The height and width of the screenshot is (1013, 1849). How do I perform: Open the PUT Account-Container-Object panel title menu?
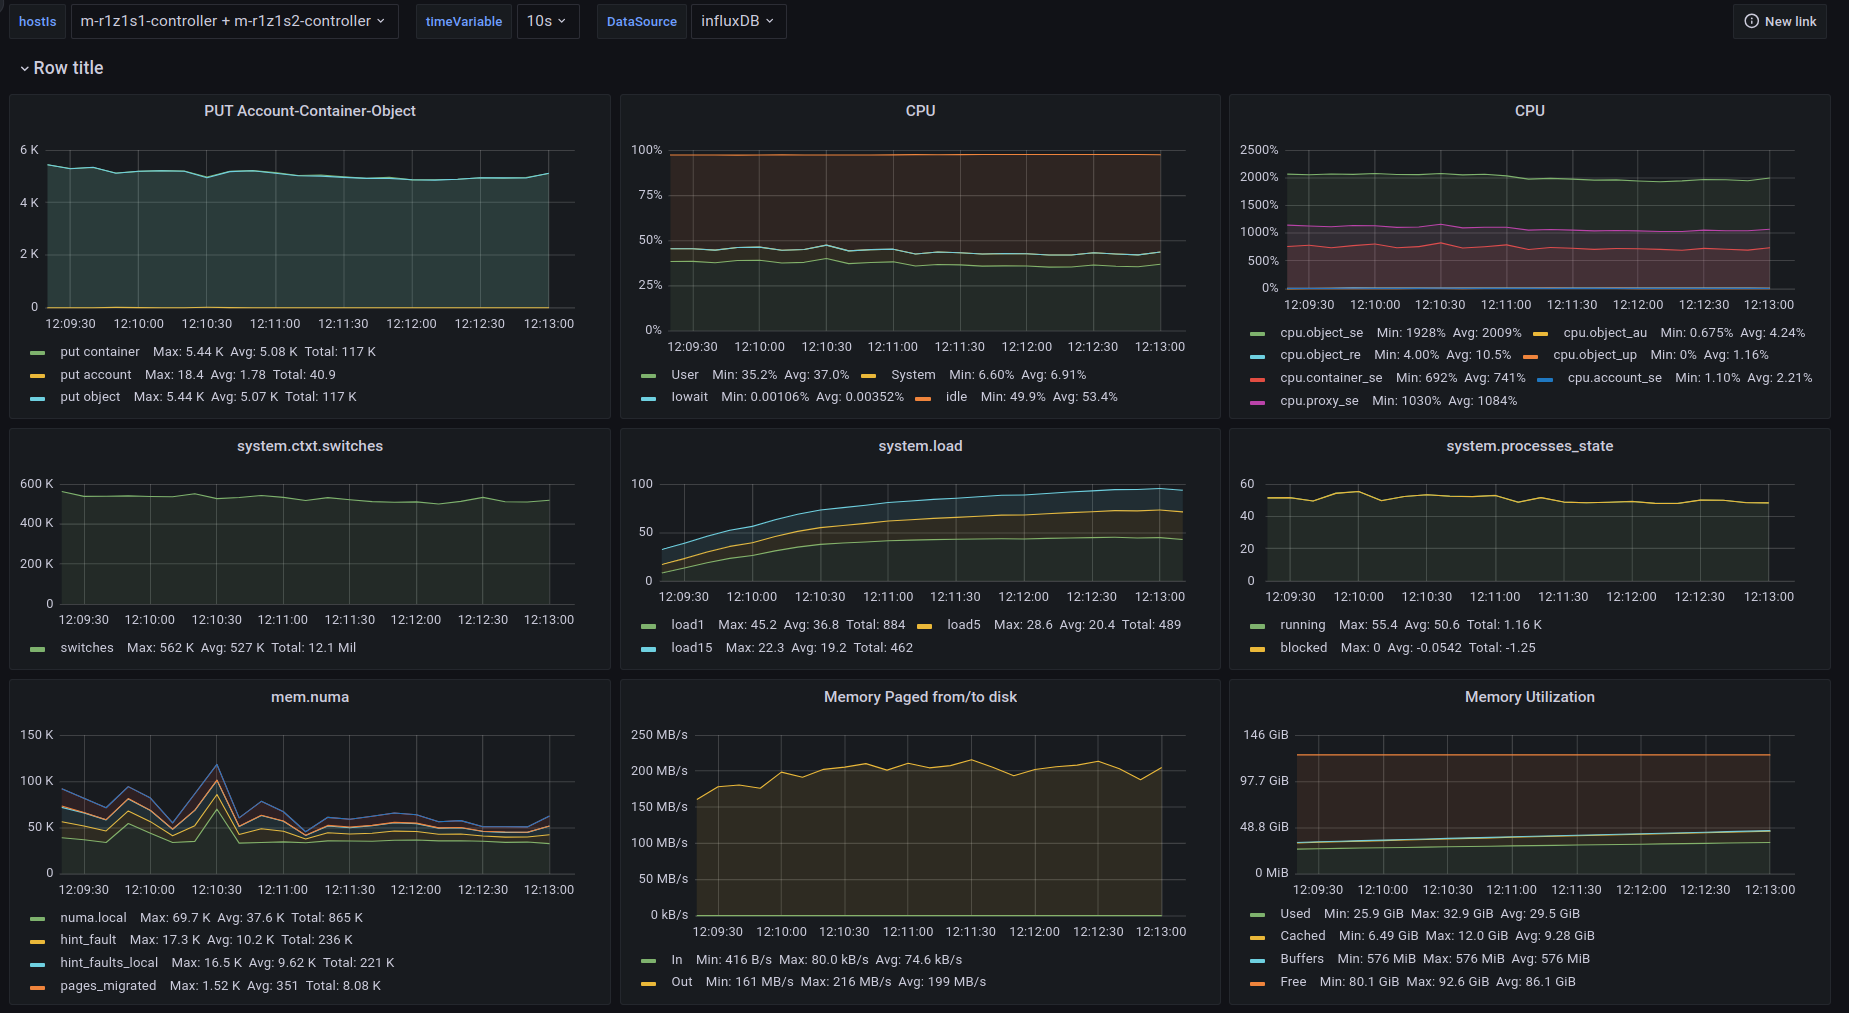[x=309, y=111]
